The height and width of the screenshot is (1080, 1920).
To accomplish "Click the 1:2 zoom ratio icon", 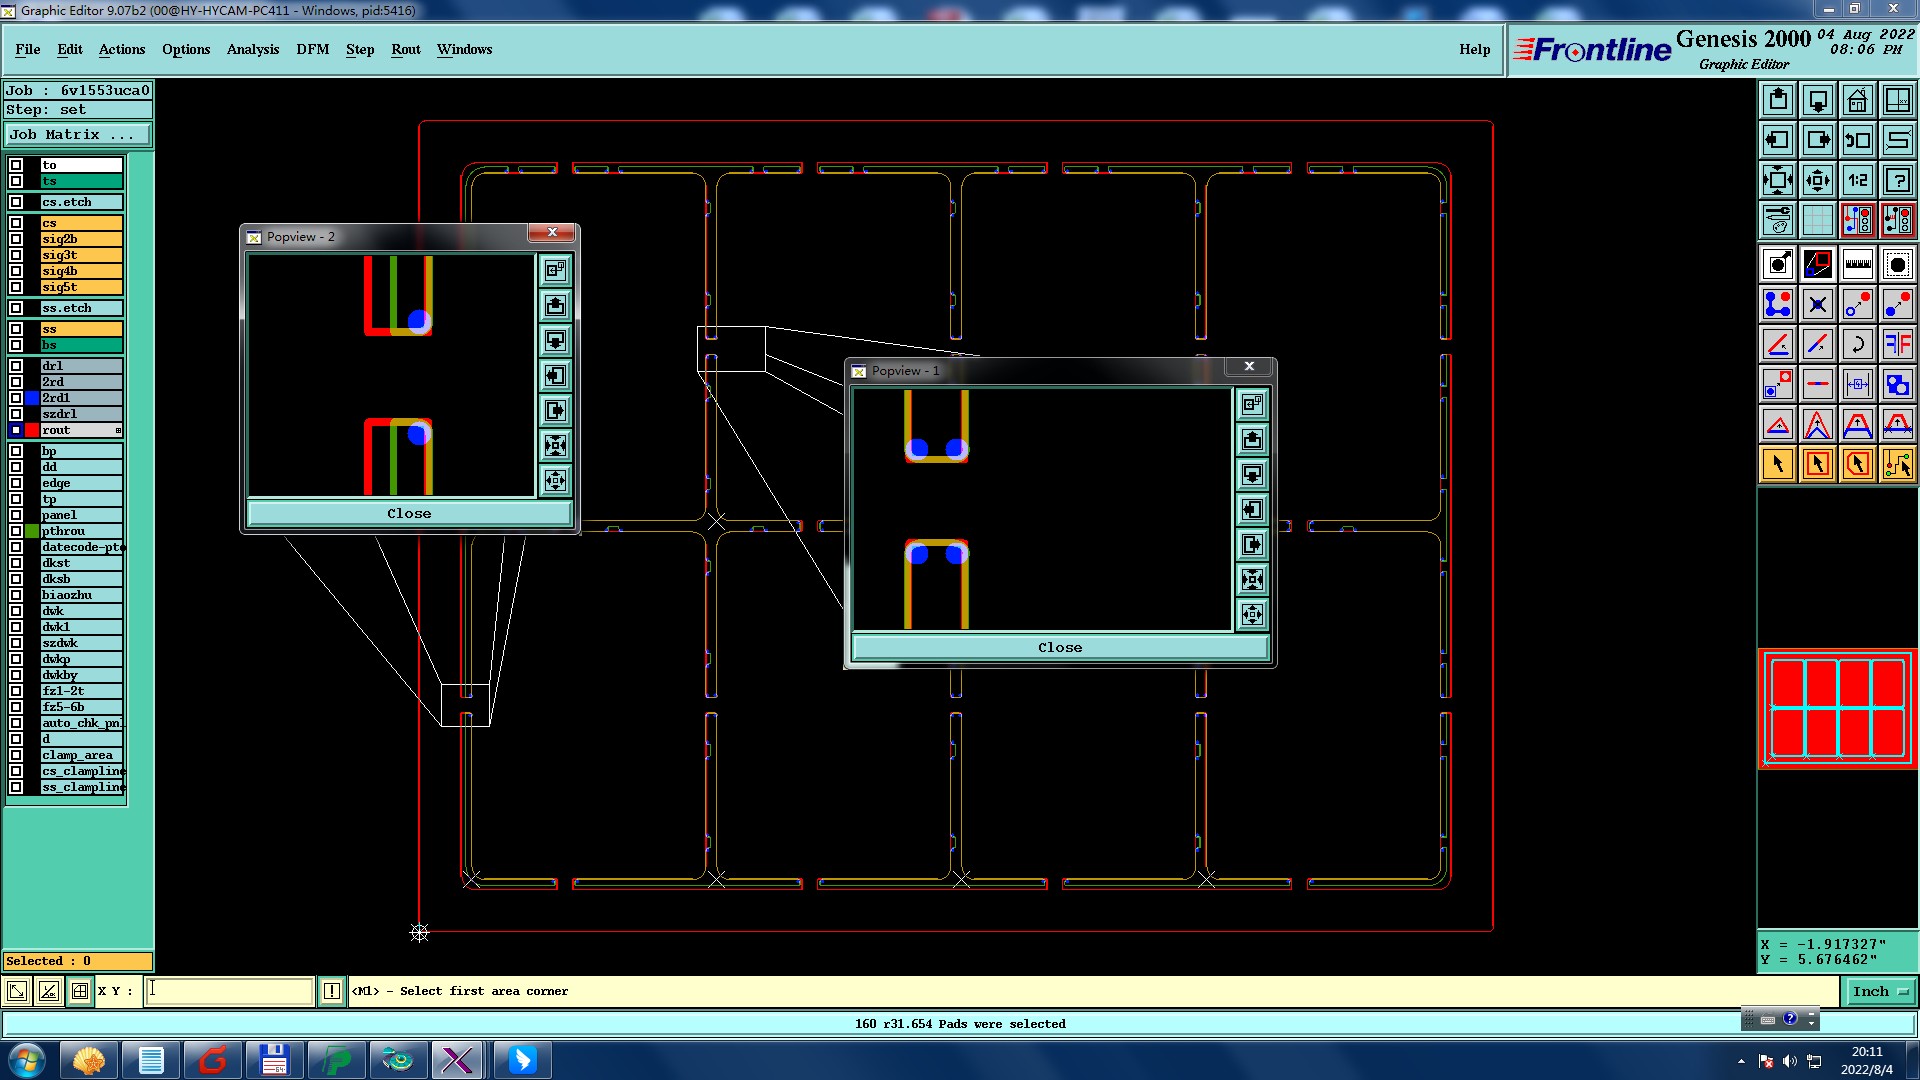I will pos(1857,180).
